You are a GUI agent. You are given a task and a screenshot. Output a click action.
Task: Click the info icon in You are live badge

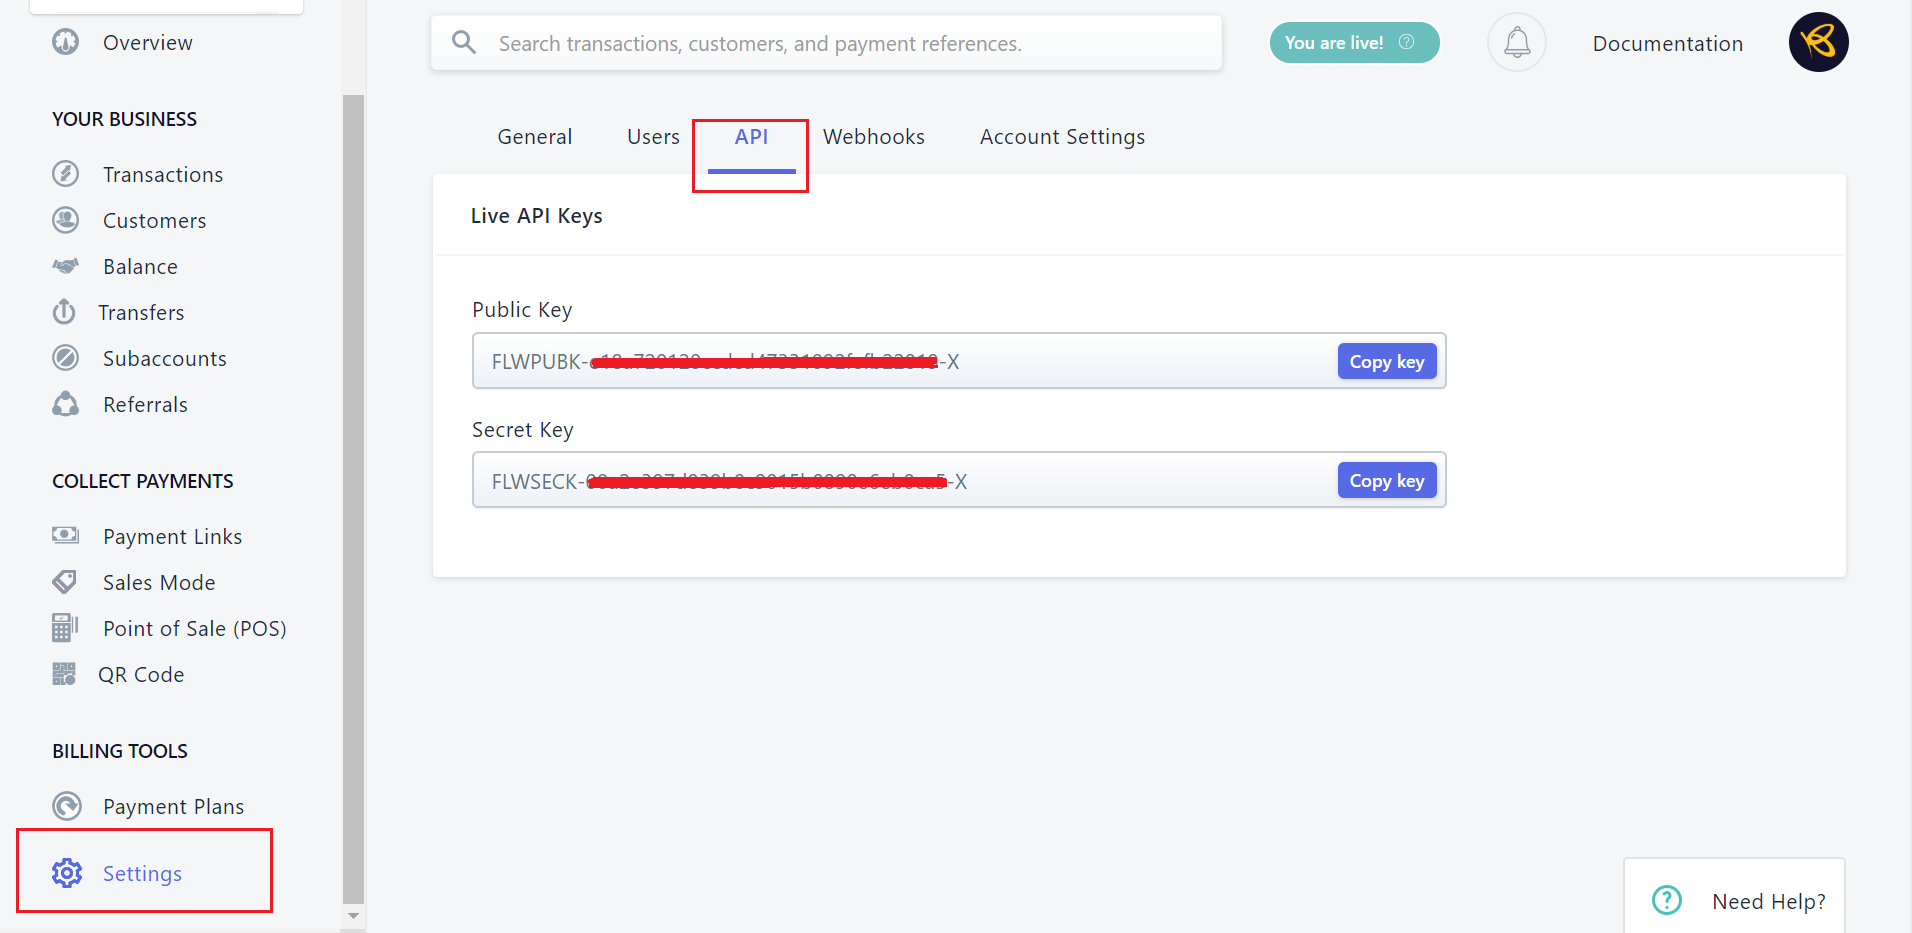coord(1406,42)
